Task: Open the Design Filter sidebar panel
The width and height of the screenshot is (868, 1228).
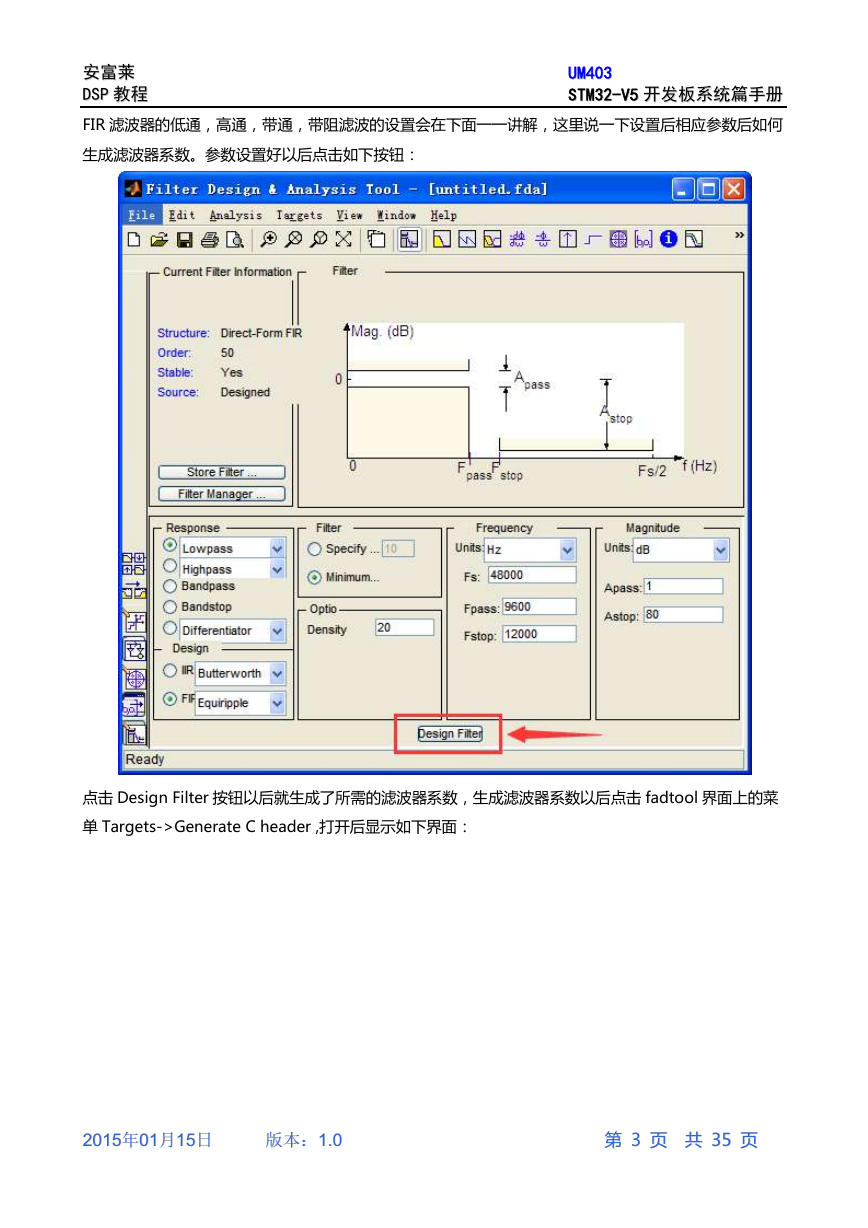Action: (x=134, y=735)
